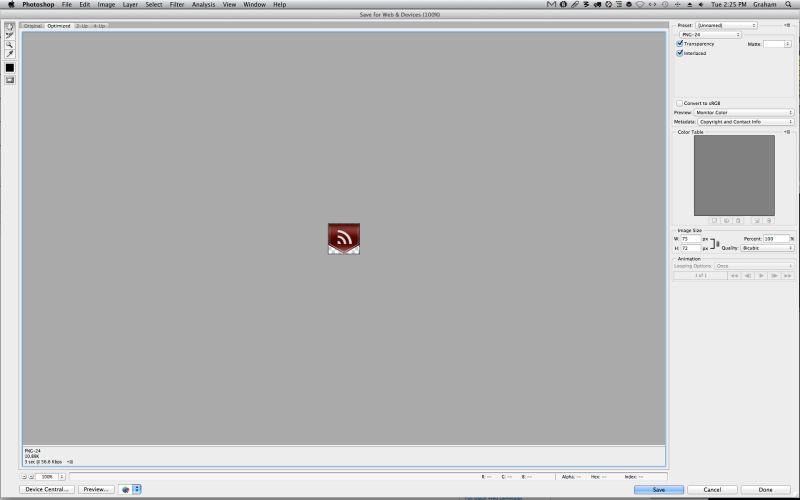800x500 pixels.
Task: Click the lock color icon
Action: click(738, 221)
